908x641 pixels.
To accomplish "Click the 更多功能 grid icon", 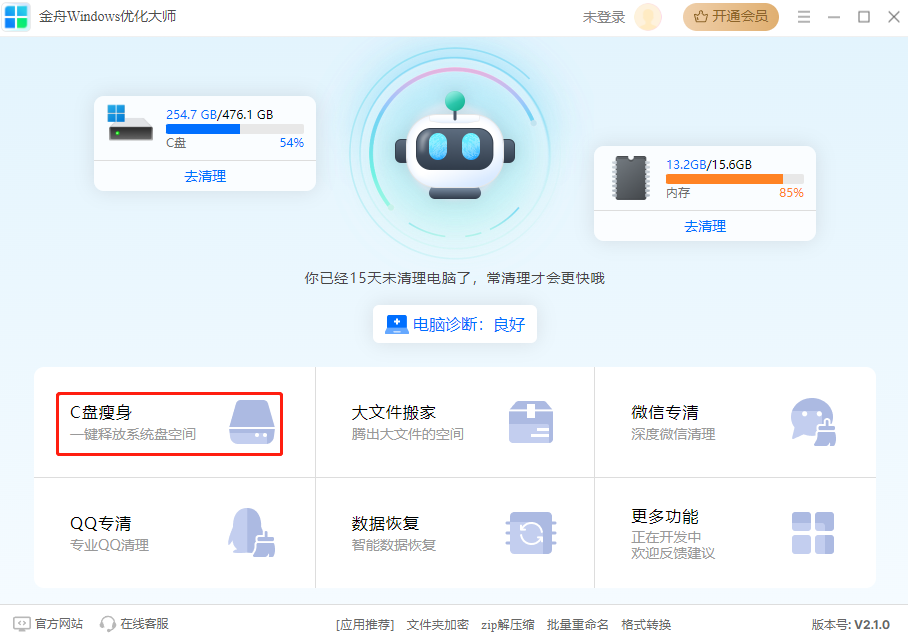I will (x=812, y=533).
